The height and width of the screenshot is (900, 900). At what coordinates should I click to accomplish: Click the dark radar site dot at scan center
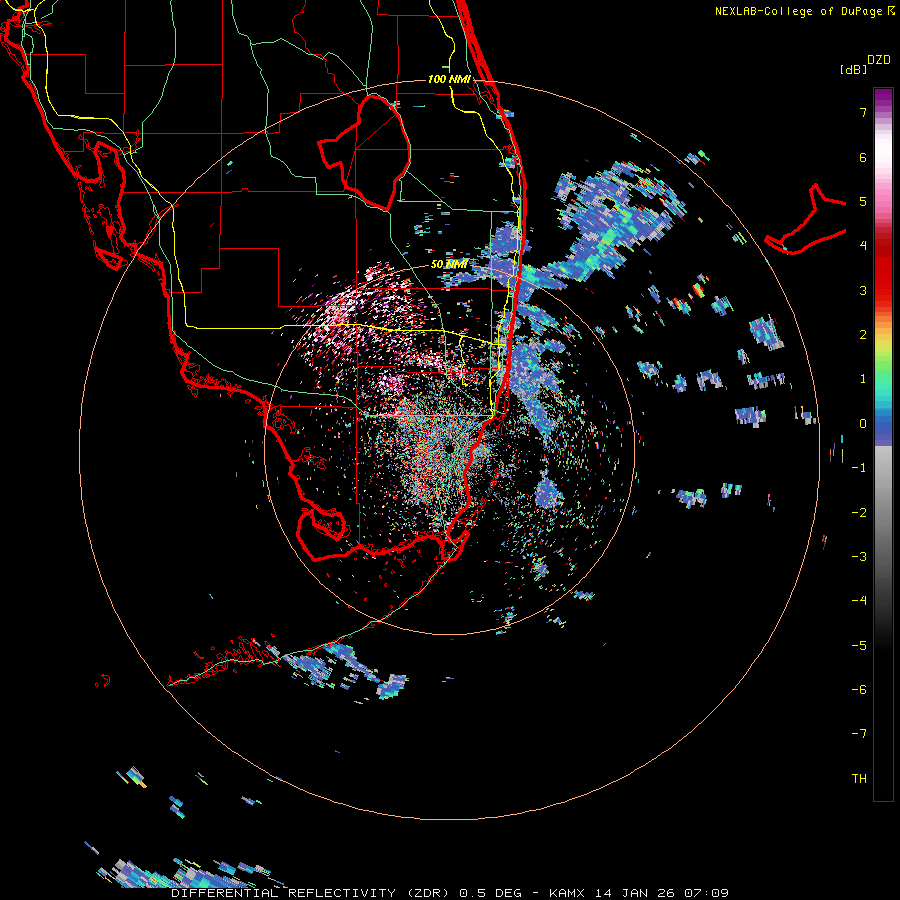449,448
